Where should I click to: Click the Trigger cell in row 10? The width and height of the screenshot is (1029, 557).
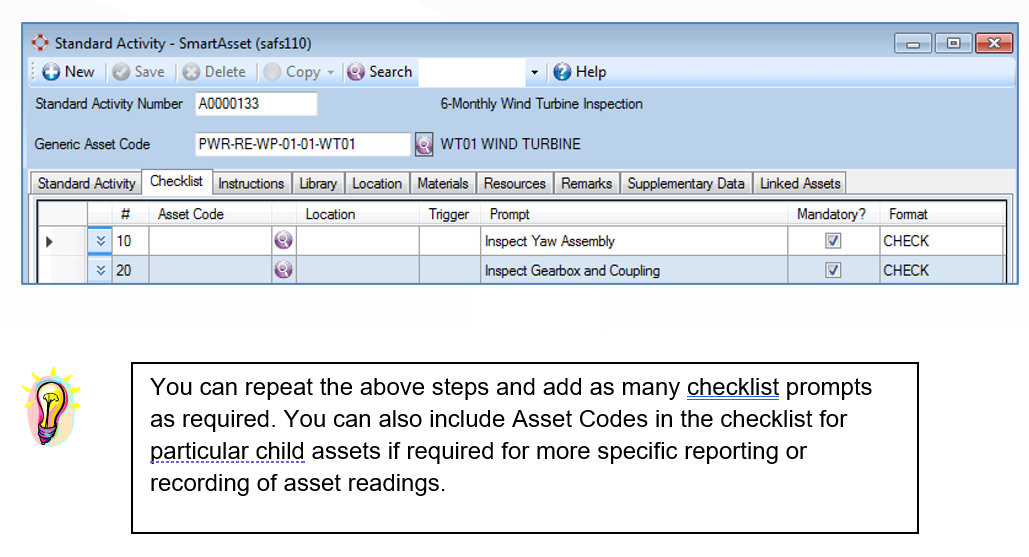click(450, 241)
